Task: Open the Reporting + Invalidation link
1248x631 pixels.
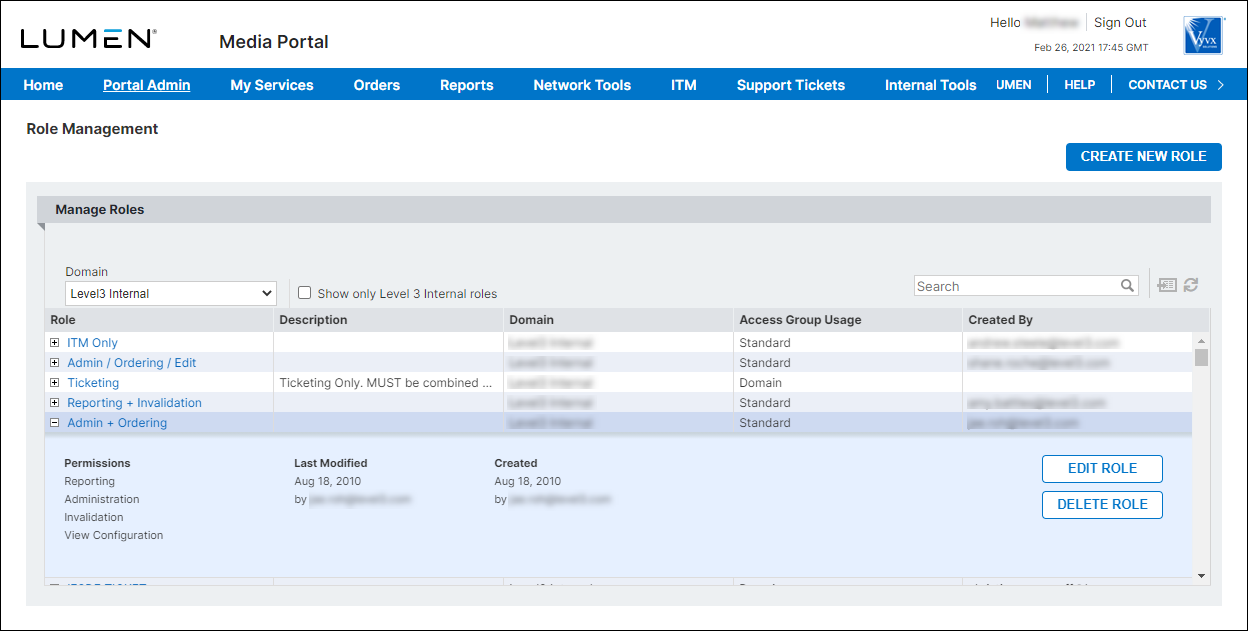Action: 134,403
